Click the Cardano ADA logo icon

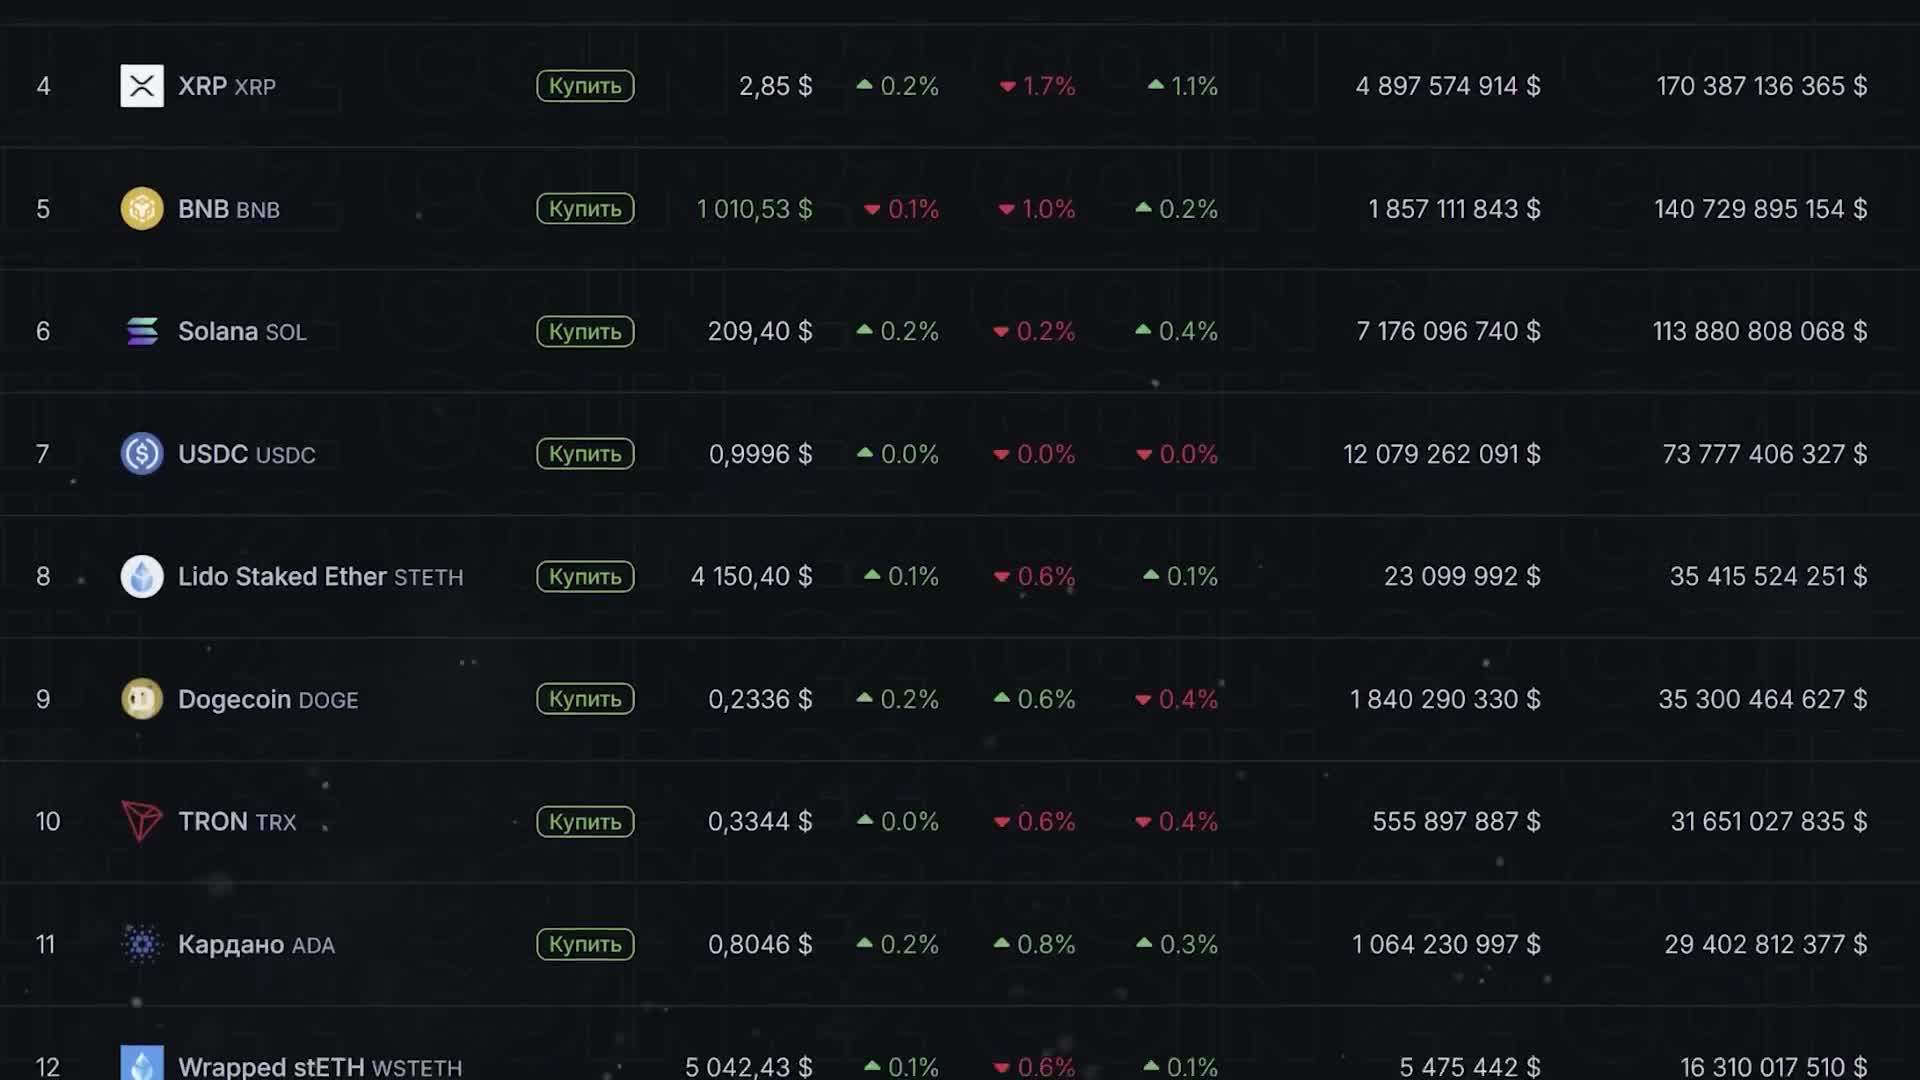pyautogui.click(x=142, y=944)
